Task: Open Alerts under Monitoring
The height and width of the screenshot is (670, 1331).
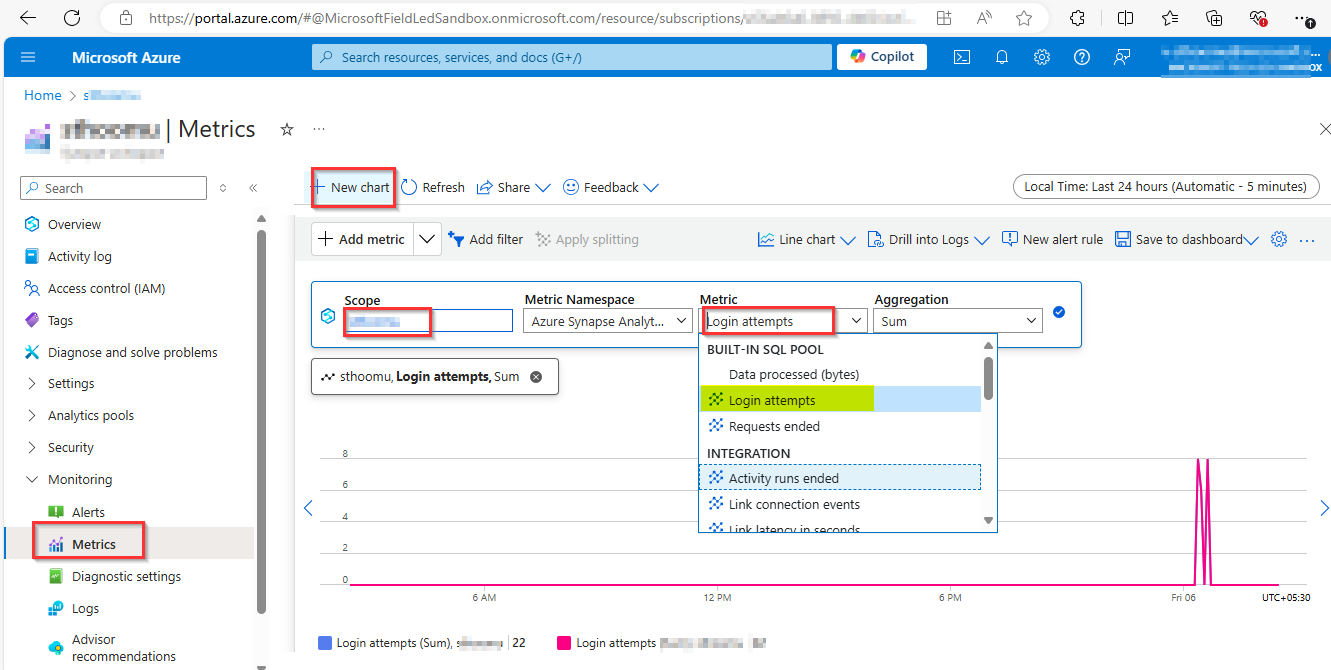Action: tap(88, 512)
